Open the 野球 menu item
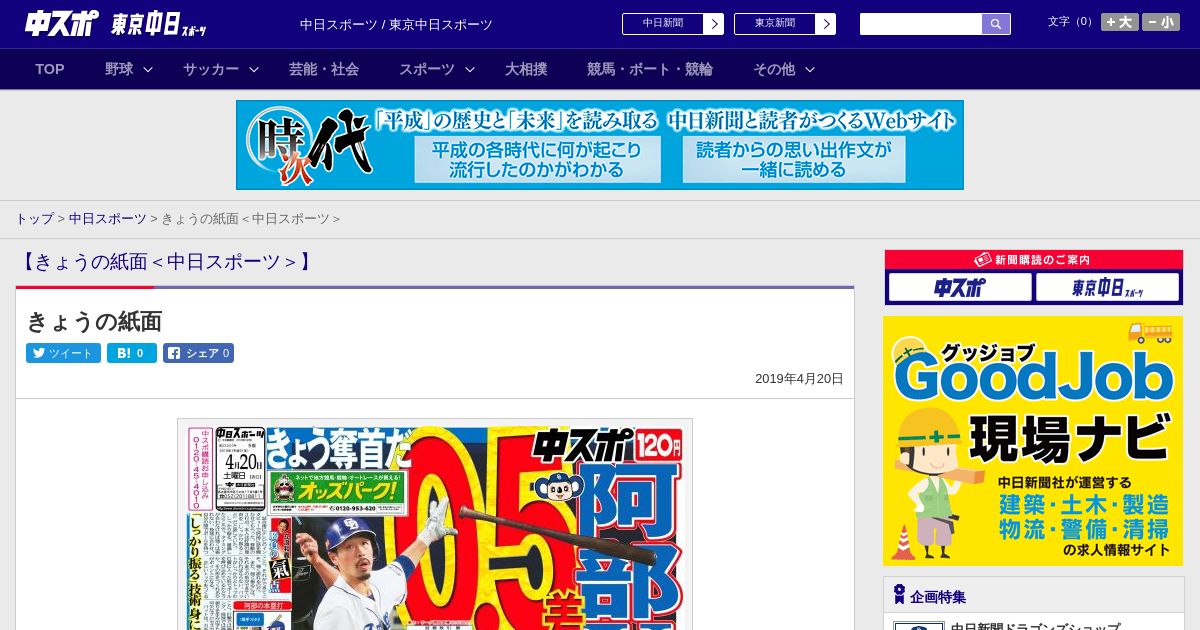 (119, 69)
